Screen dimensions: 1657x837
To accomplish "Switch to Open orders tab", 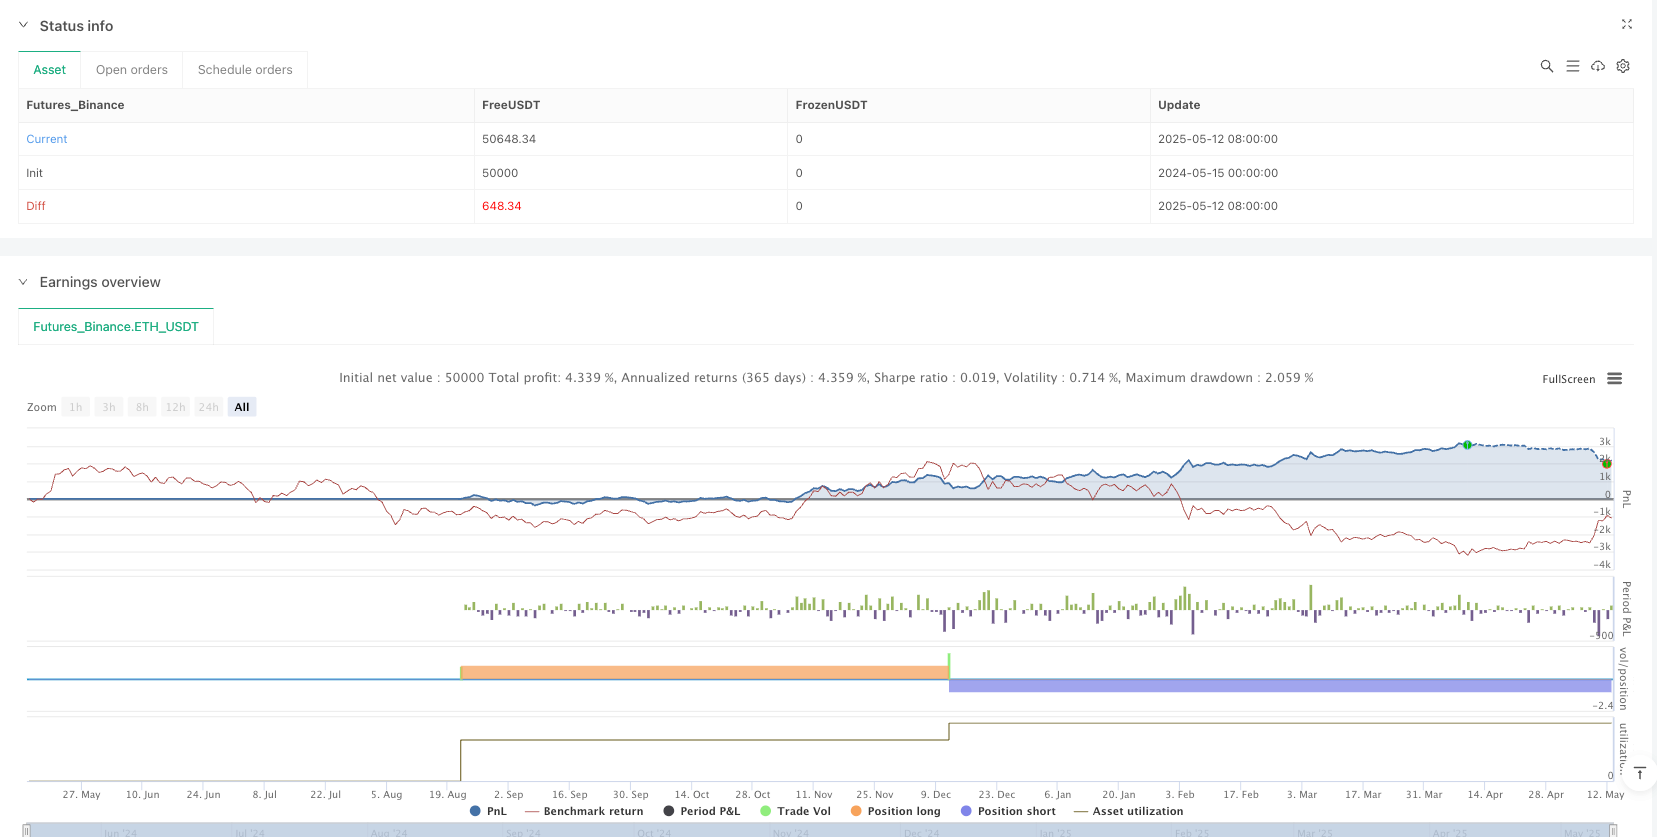I will click(132, 70).
